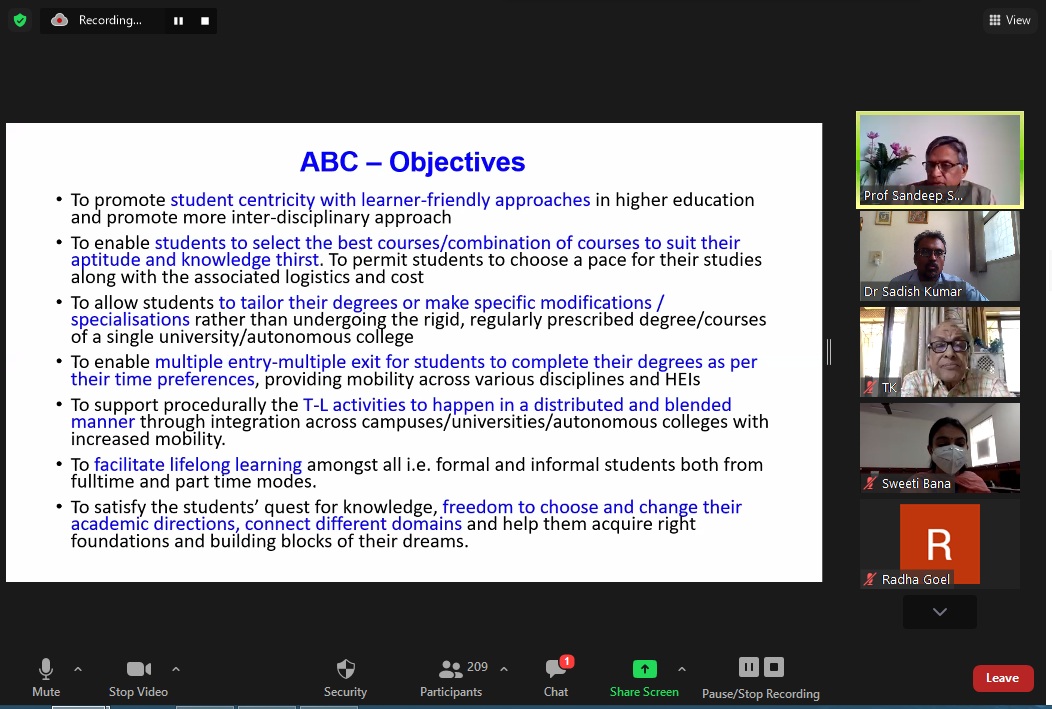Expand audio options arrow beside Mute
This screenshot has width=1052, height=709.
coord(78,669)
